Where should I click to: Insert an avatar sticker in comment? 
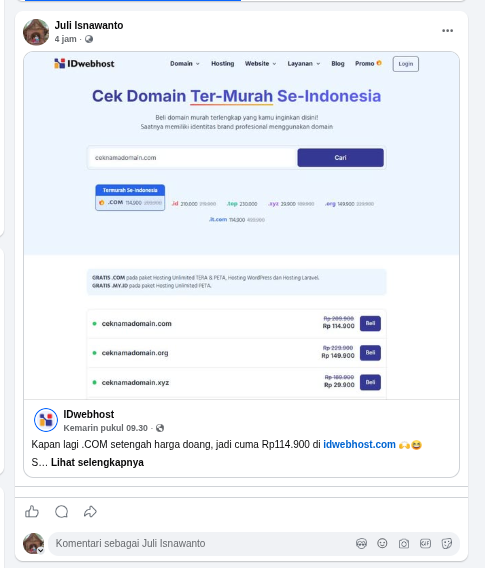361,543
